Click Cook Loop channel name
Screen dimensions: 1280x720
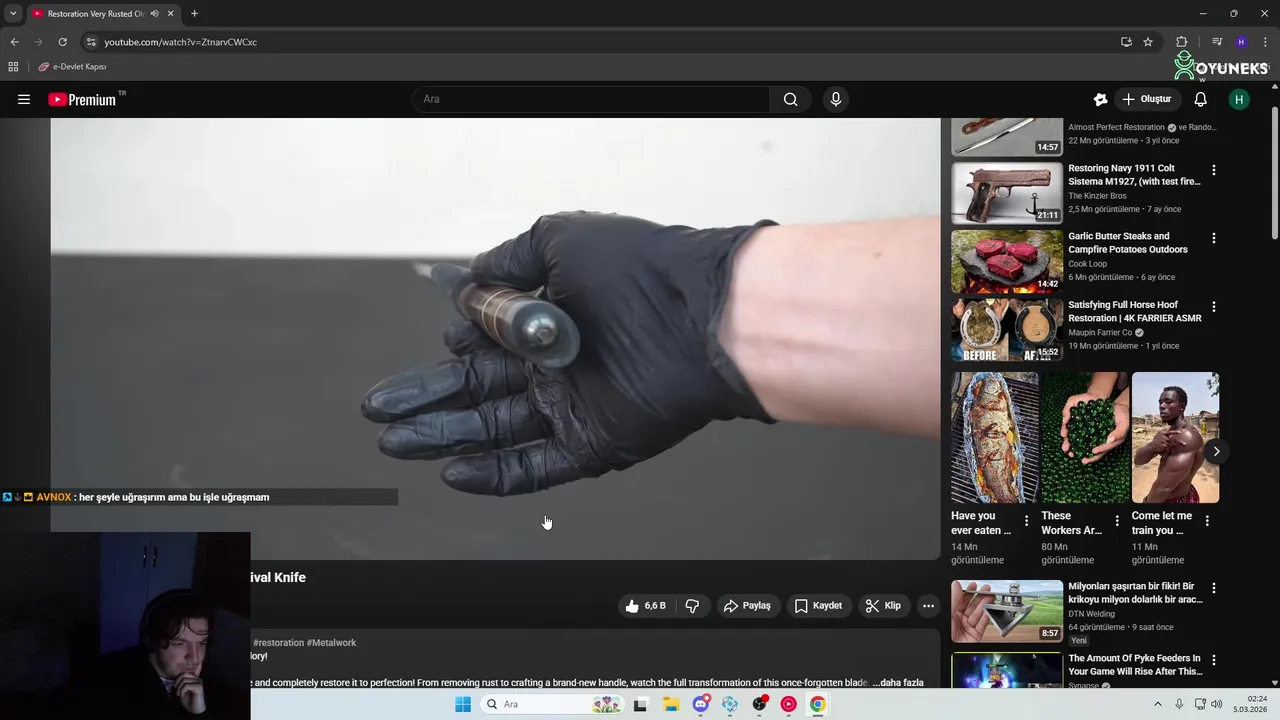tap(1089, 264)
